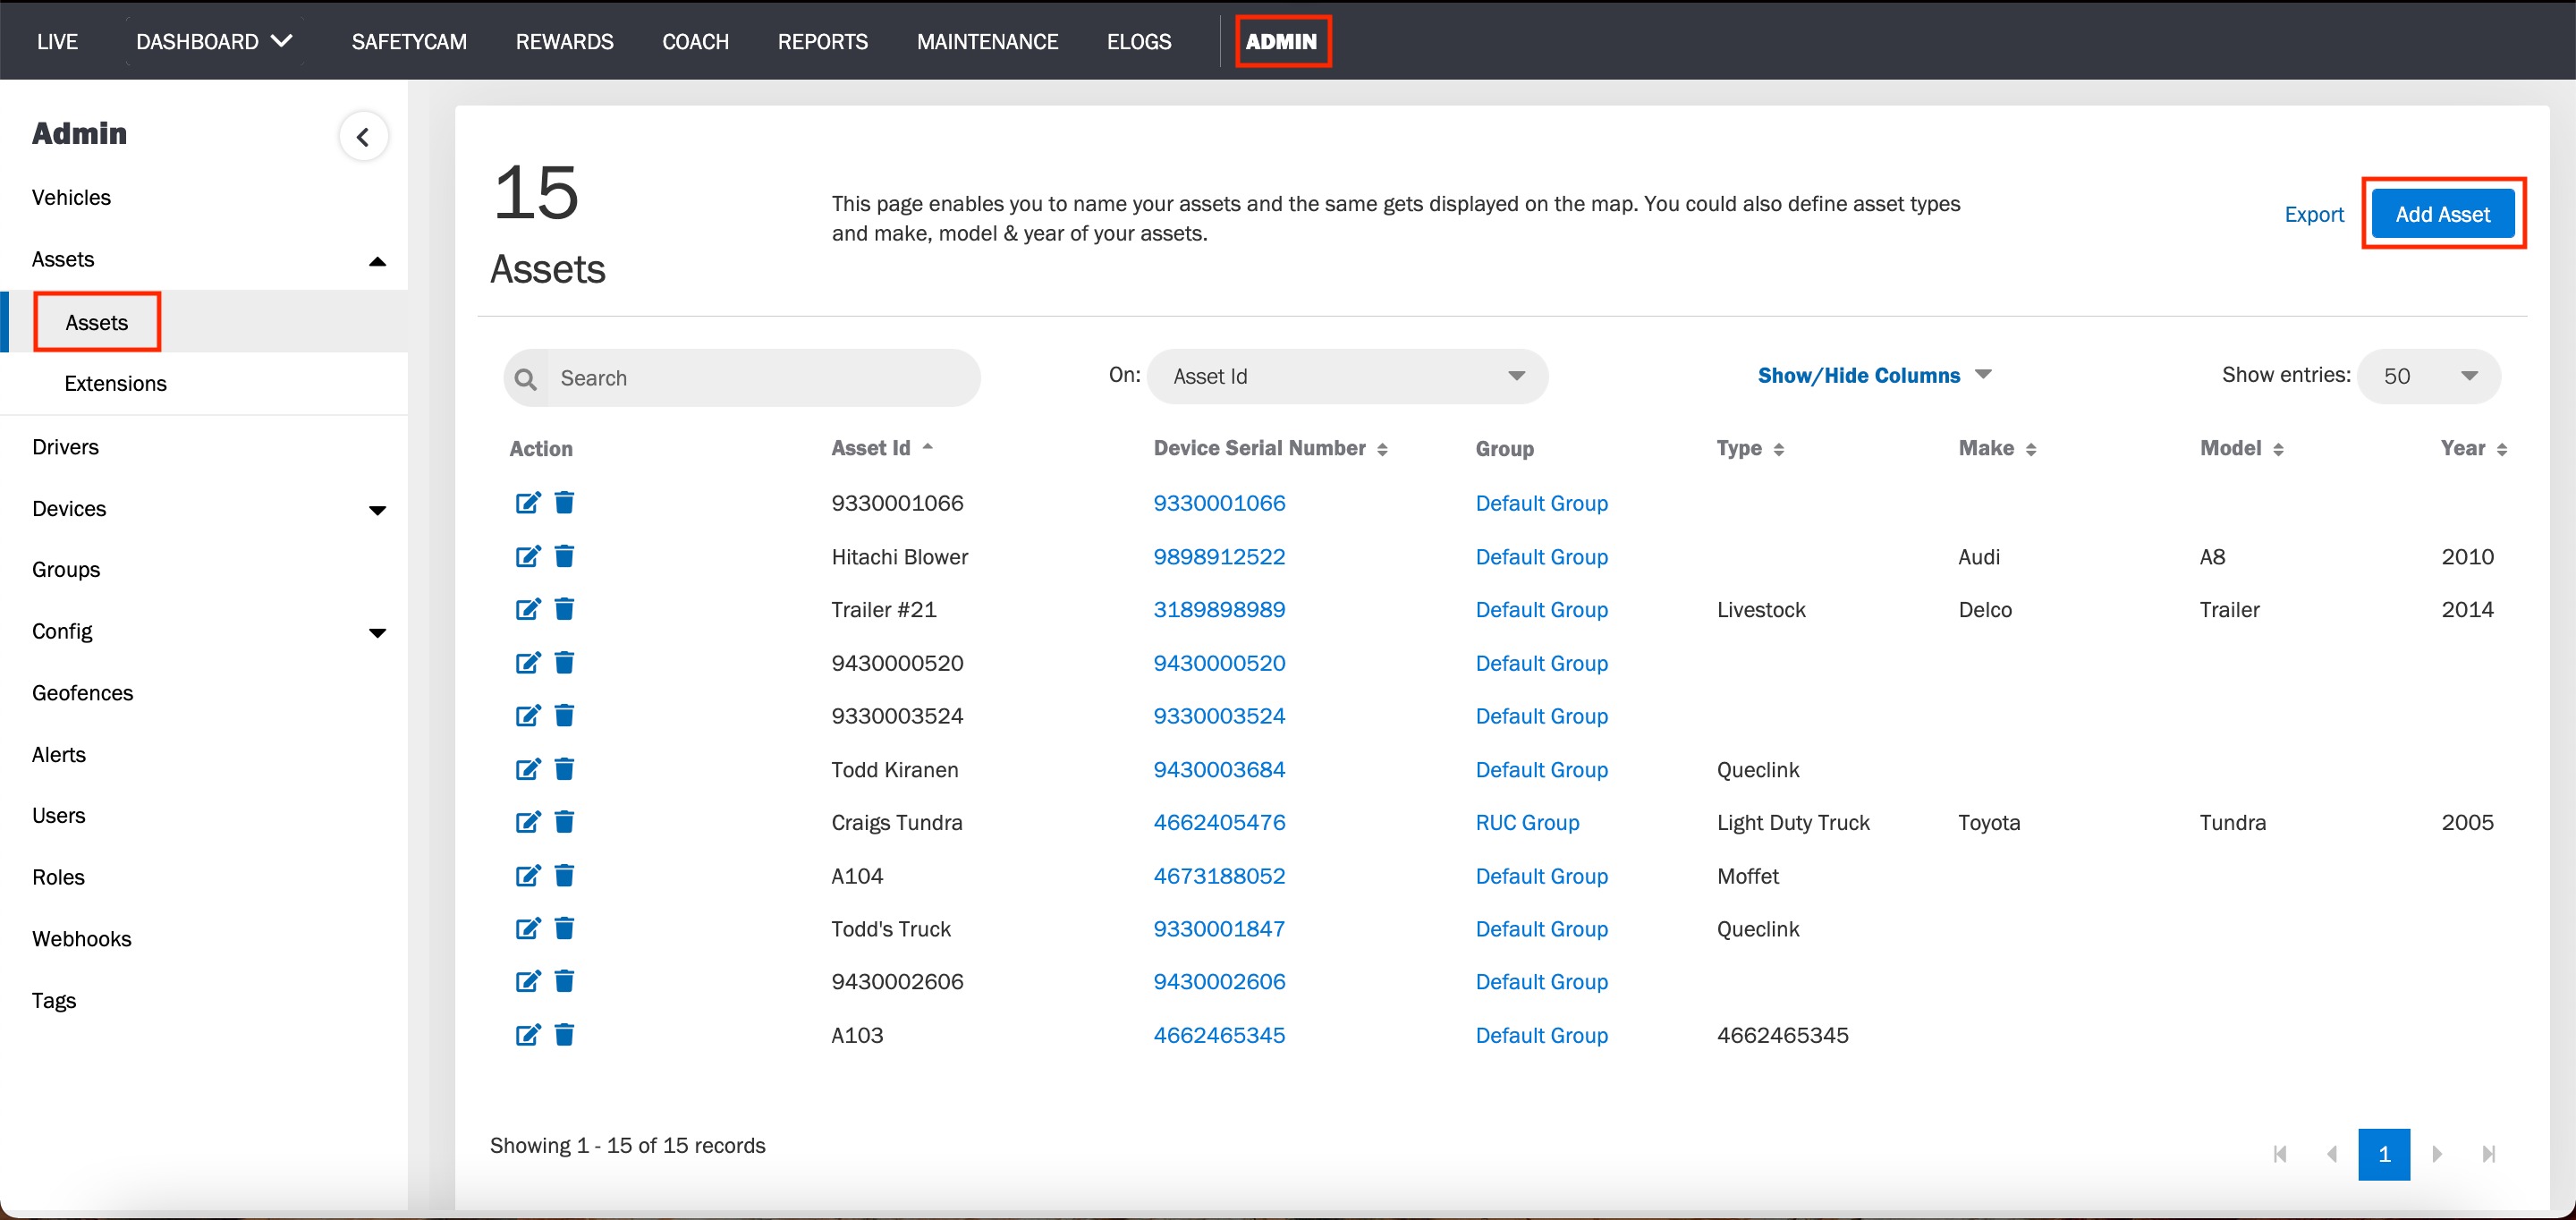Open the Rewards tab
This screenshot has height=1220, width=2576.
[x=564, y=41]
